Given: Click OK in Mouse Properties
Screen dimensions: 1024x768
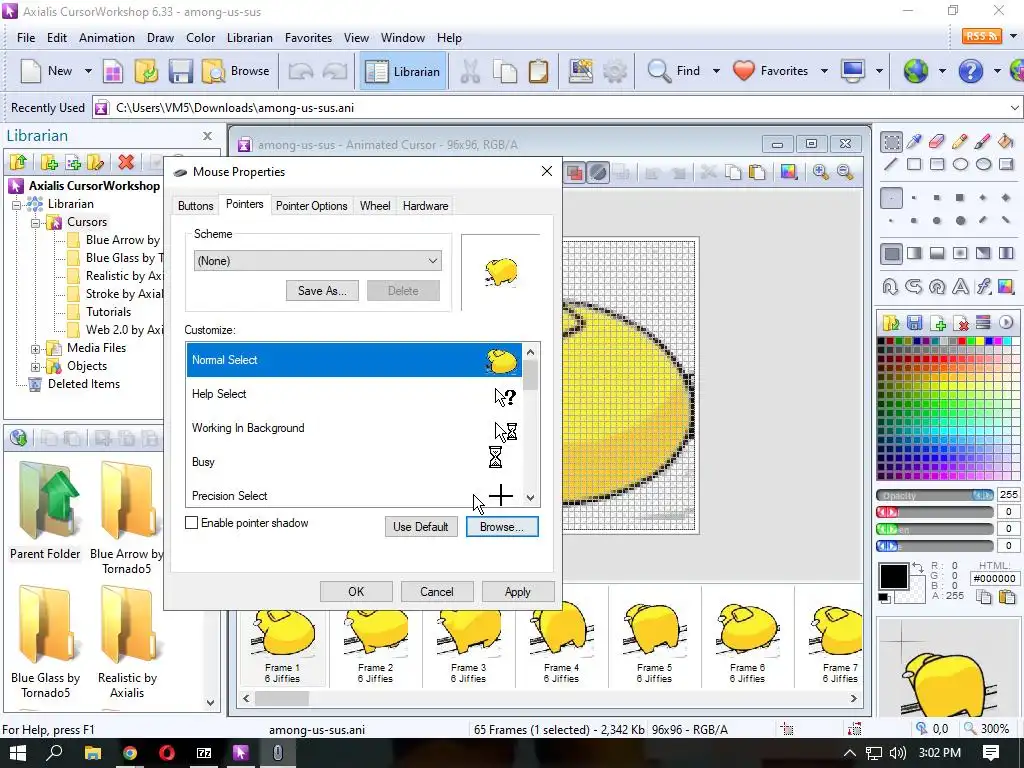Looking at the screenshot, I should pos(356,592).
